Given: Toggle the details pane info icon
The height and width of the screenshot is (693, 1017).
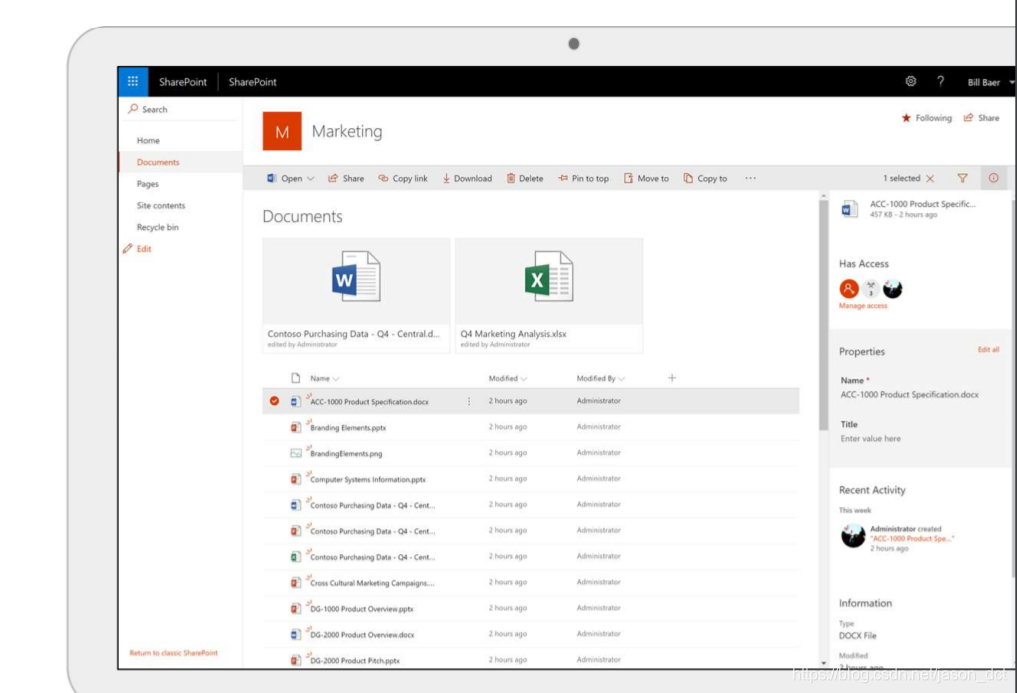Looking at the screenshot, I should tap(994, 178).
